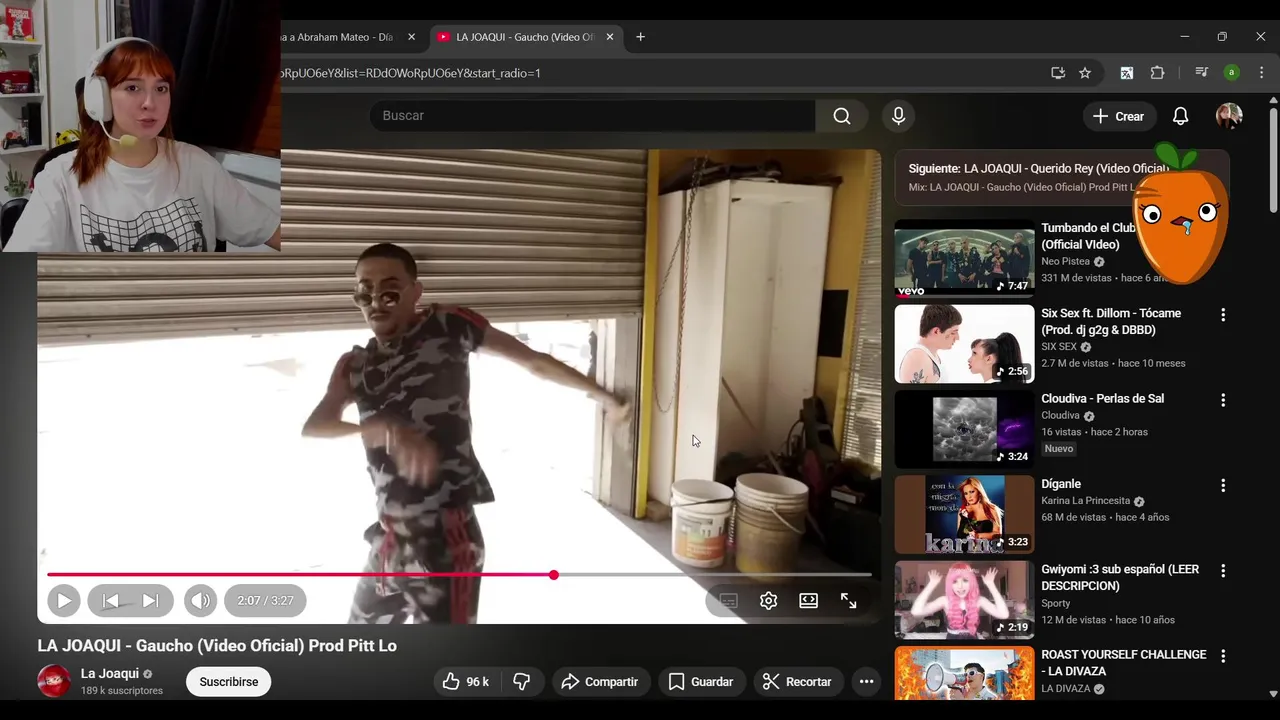The width and height of the screenshot is (1280, 720).
Task: Open Chrome three-dot menu
Action: [x=1261, y=73]
